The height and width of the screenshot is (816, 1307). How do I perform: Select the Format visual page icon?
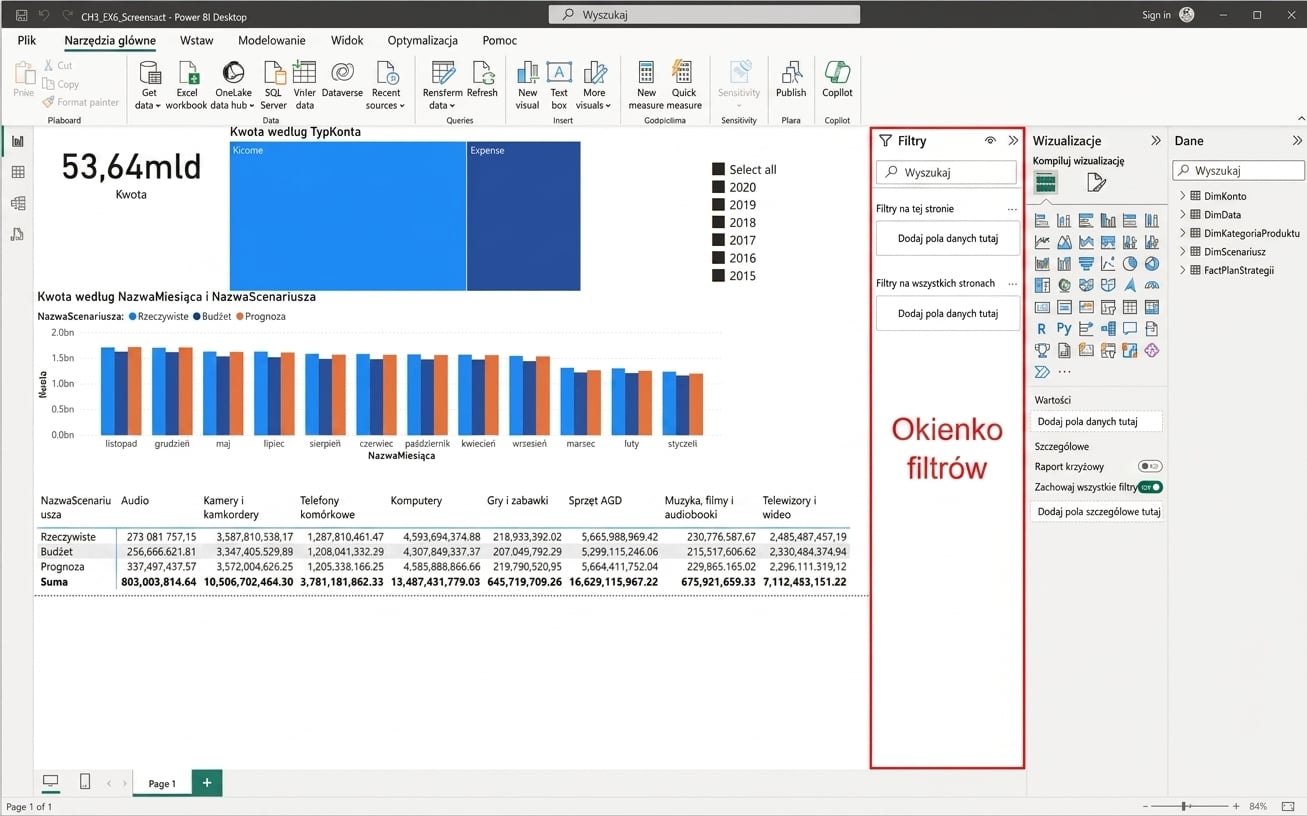coord(1096,183)
